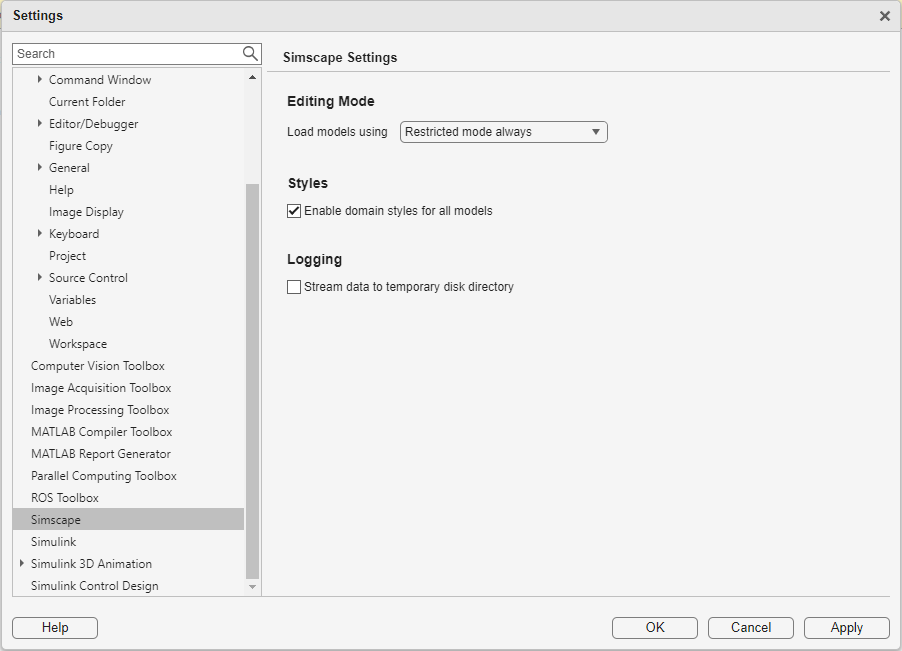The width and height of the screenshot is (902, 651).
Task: Open the Load models using dropdown
Action: tap(503, 132)
